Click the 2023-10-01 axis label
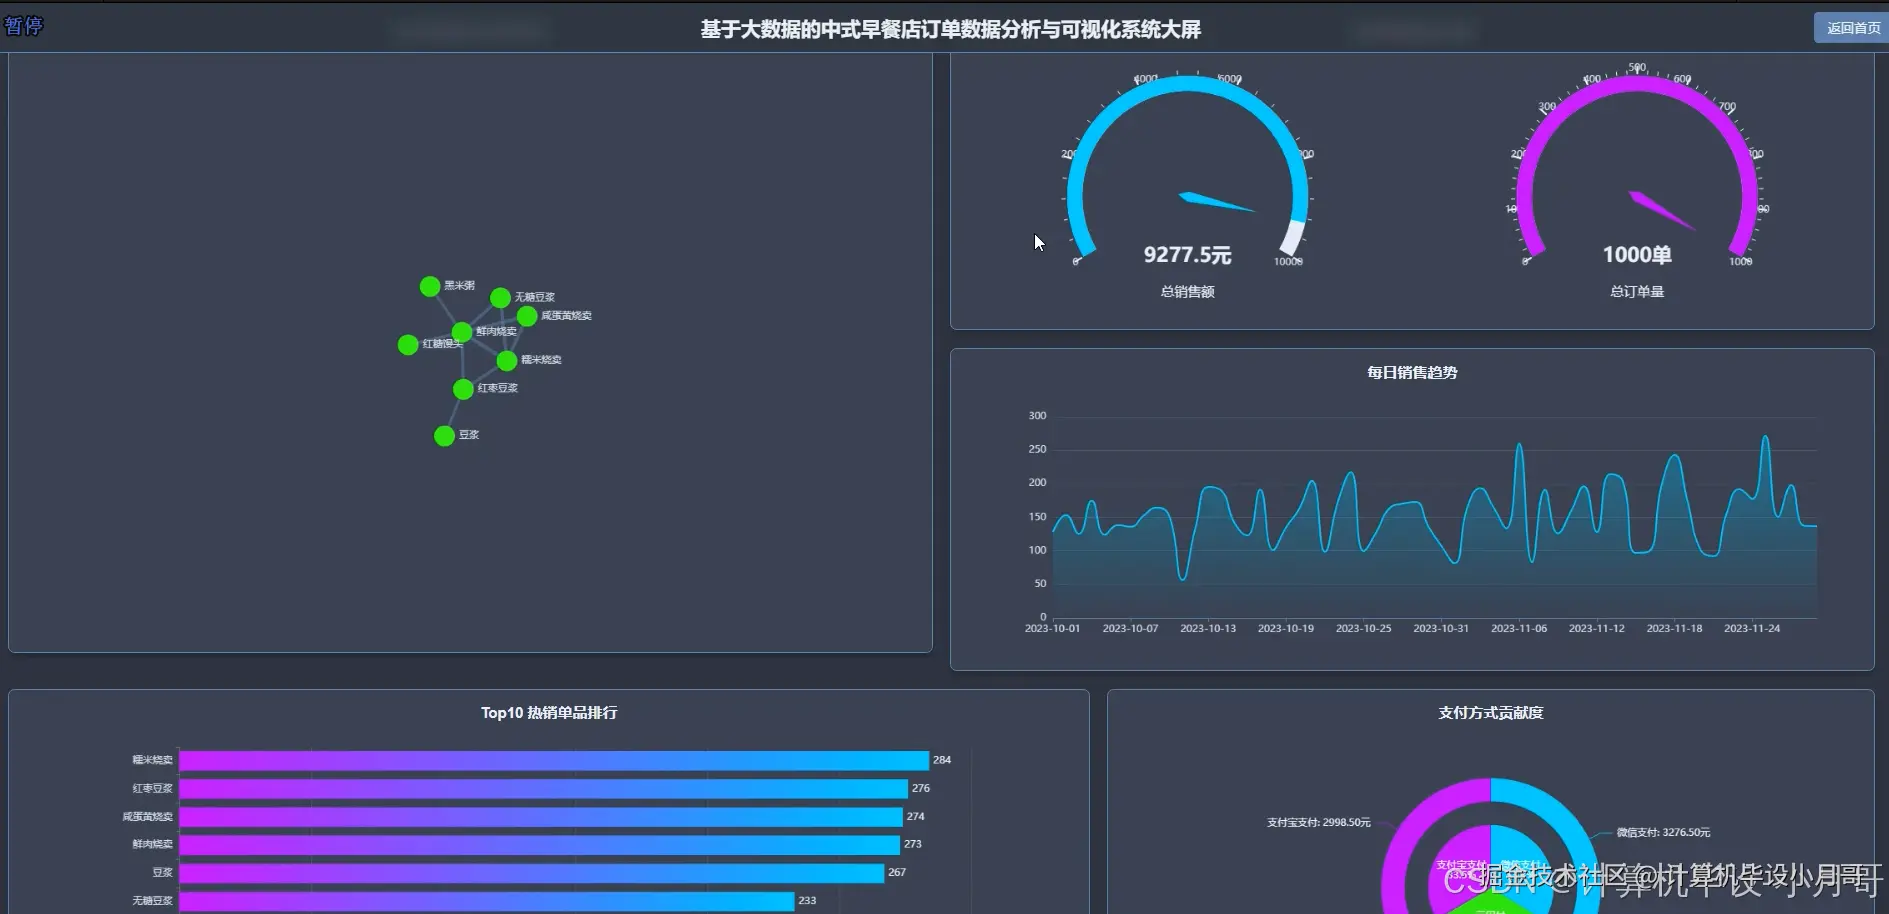Image resolution: width=1889 pixels, height=914 pixels. pos(1054,628)
